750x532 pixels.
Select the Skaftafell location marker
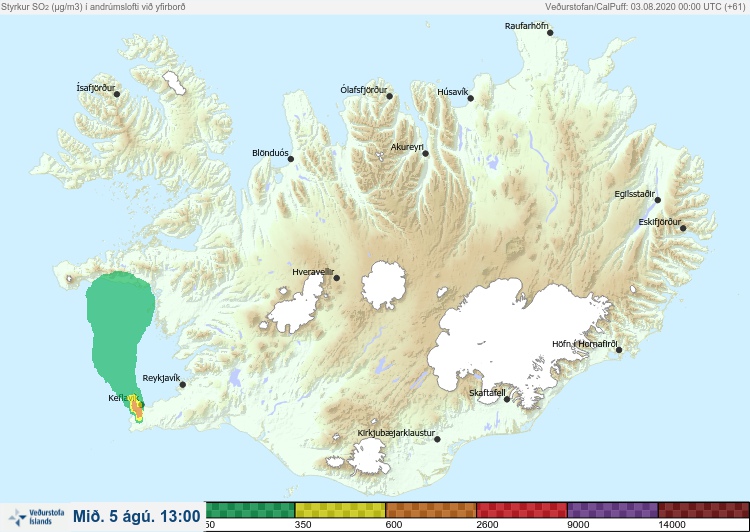pyautogui.click(x=507, y=399)
